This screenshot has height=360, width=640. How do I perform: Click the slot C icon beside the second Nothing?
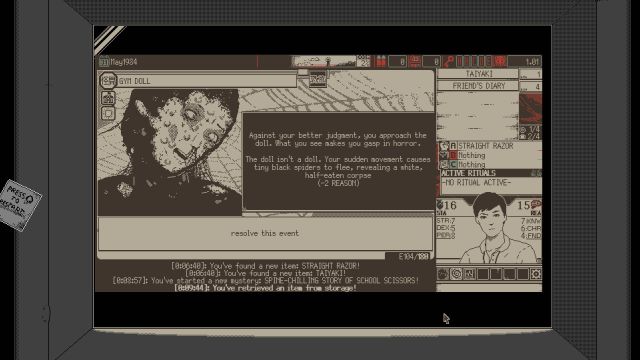(x=444, y=164)
